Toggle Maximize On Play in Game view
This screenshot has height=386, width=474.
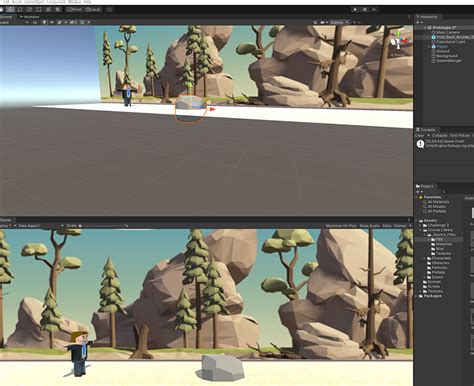(x=341, y=226)
